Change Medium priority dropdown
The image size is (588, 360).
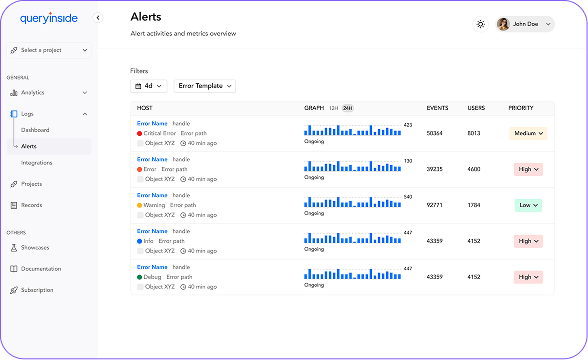(528, 133)
